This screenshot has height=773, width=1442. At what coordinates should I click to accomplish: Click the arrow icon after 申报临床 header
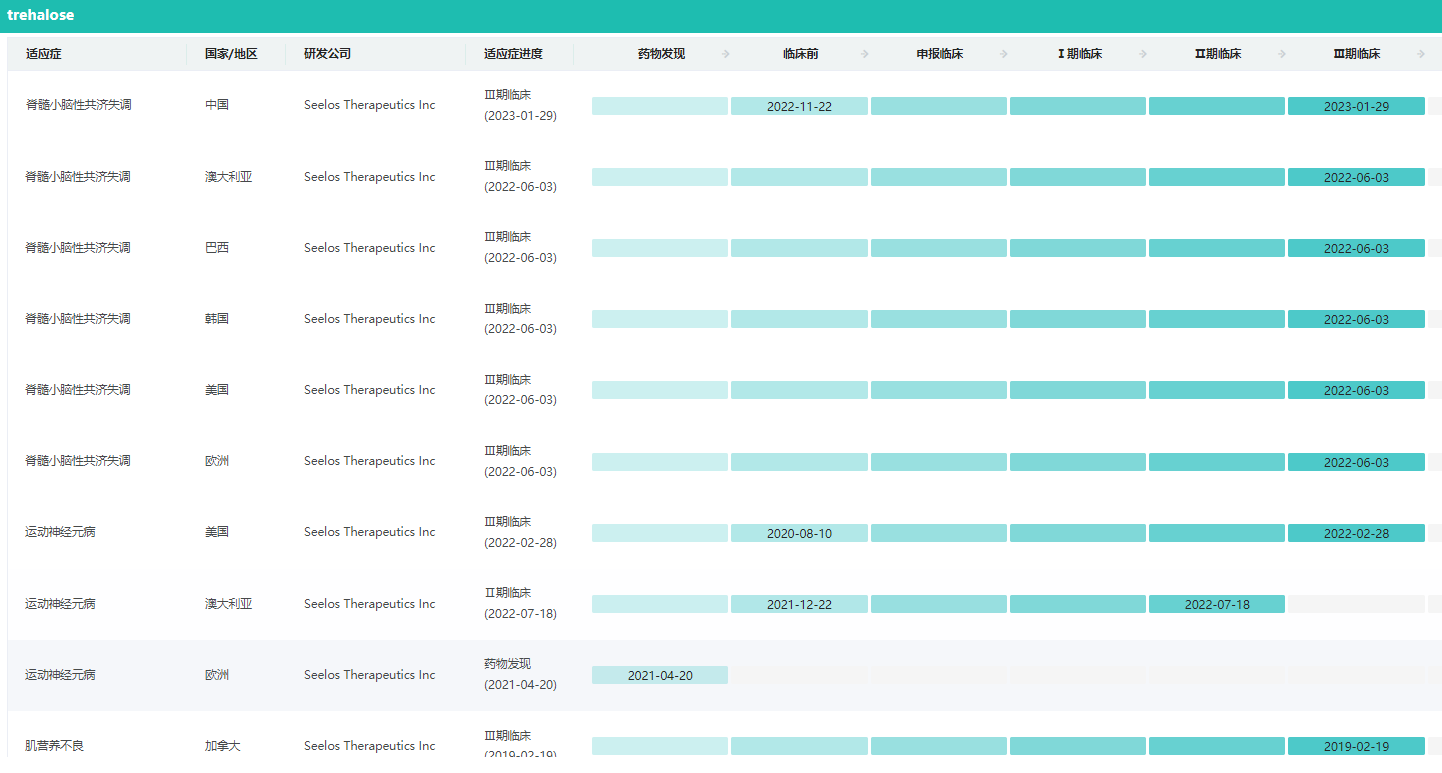tap(1004, 54)
